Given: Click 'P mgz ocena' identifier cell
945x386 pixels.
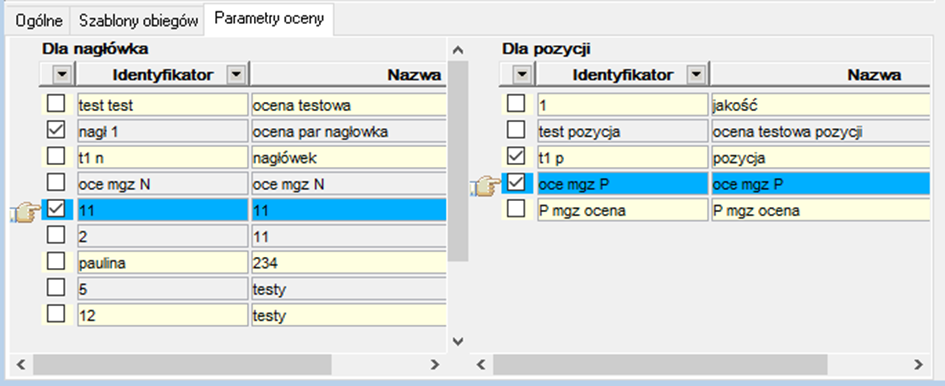Looking at the screenshot, I should 623,210.
